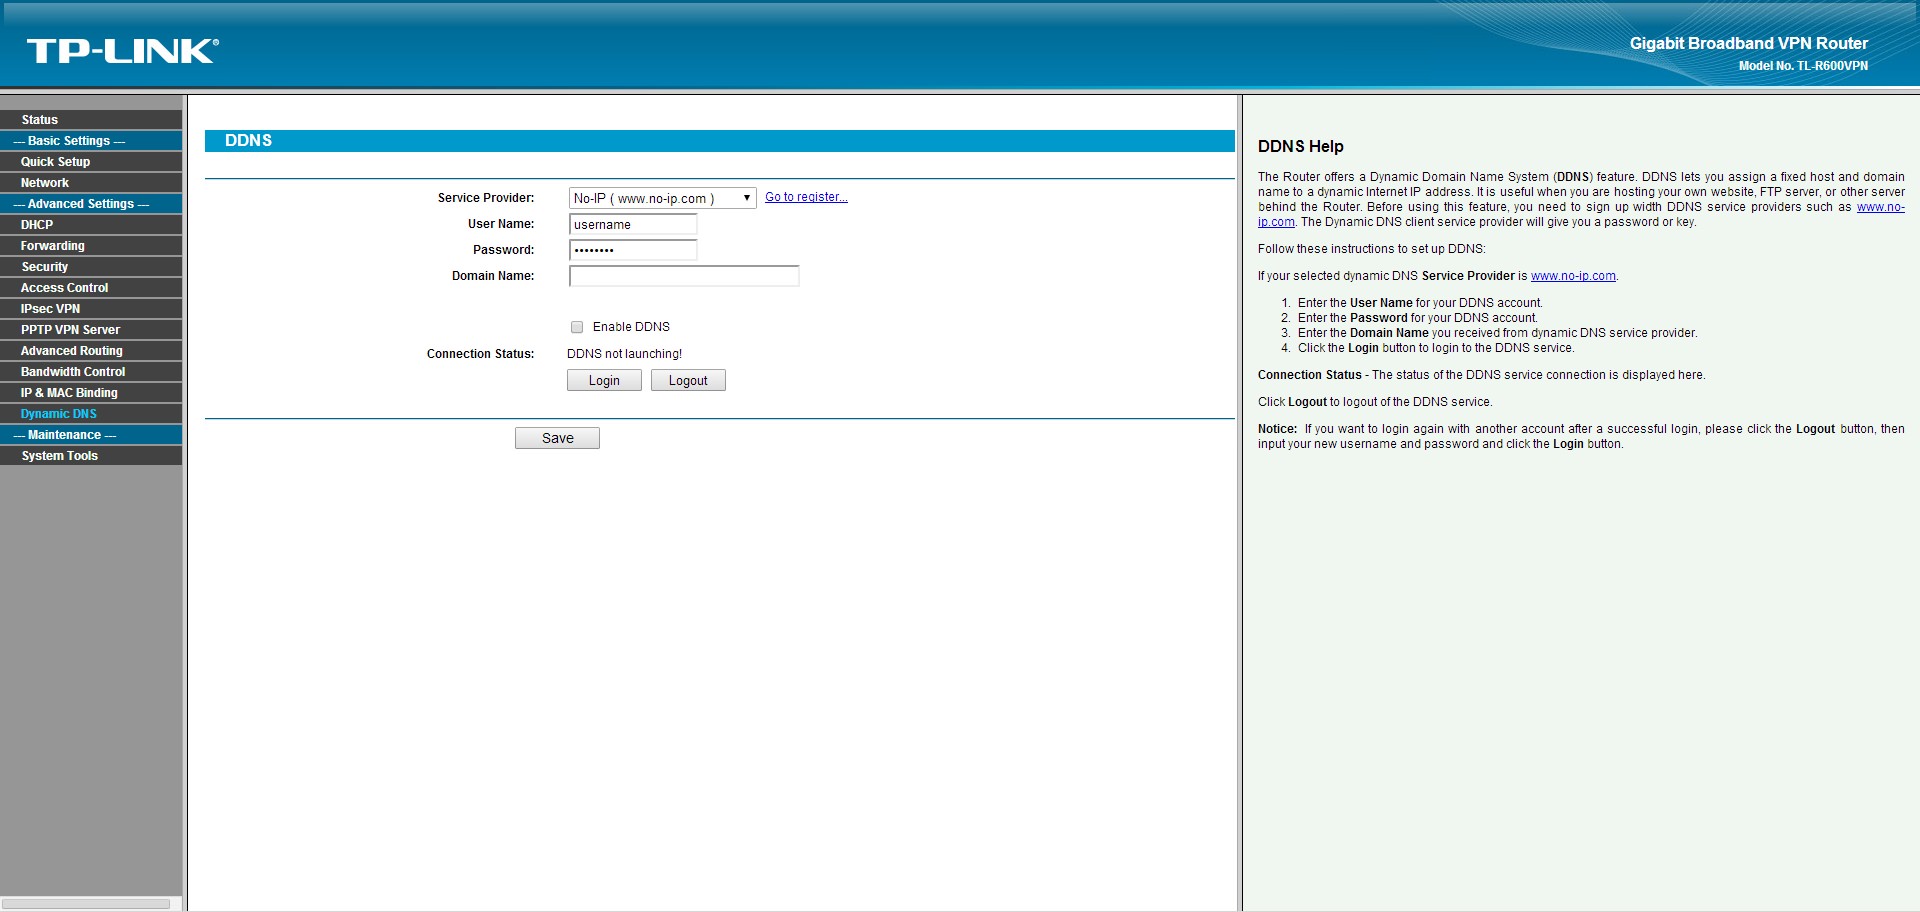This screenshot has width=1920, height=912.
Task: Open PPTP VPN Server page
Action: point(91,330)
